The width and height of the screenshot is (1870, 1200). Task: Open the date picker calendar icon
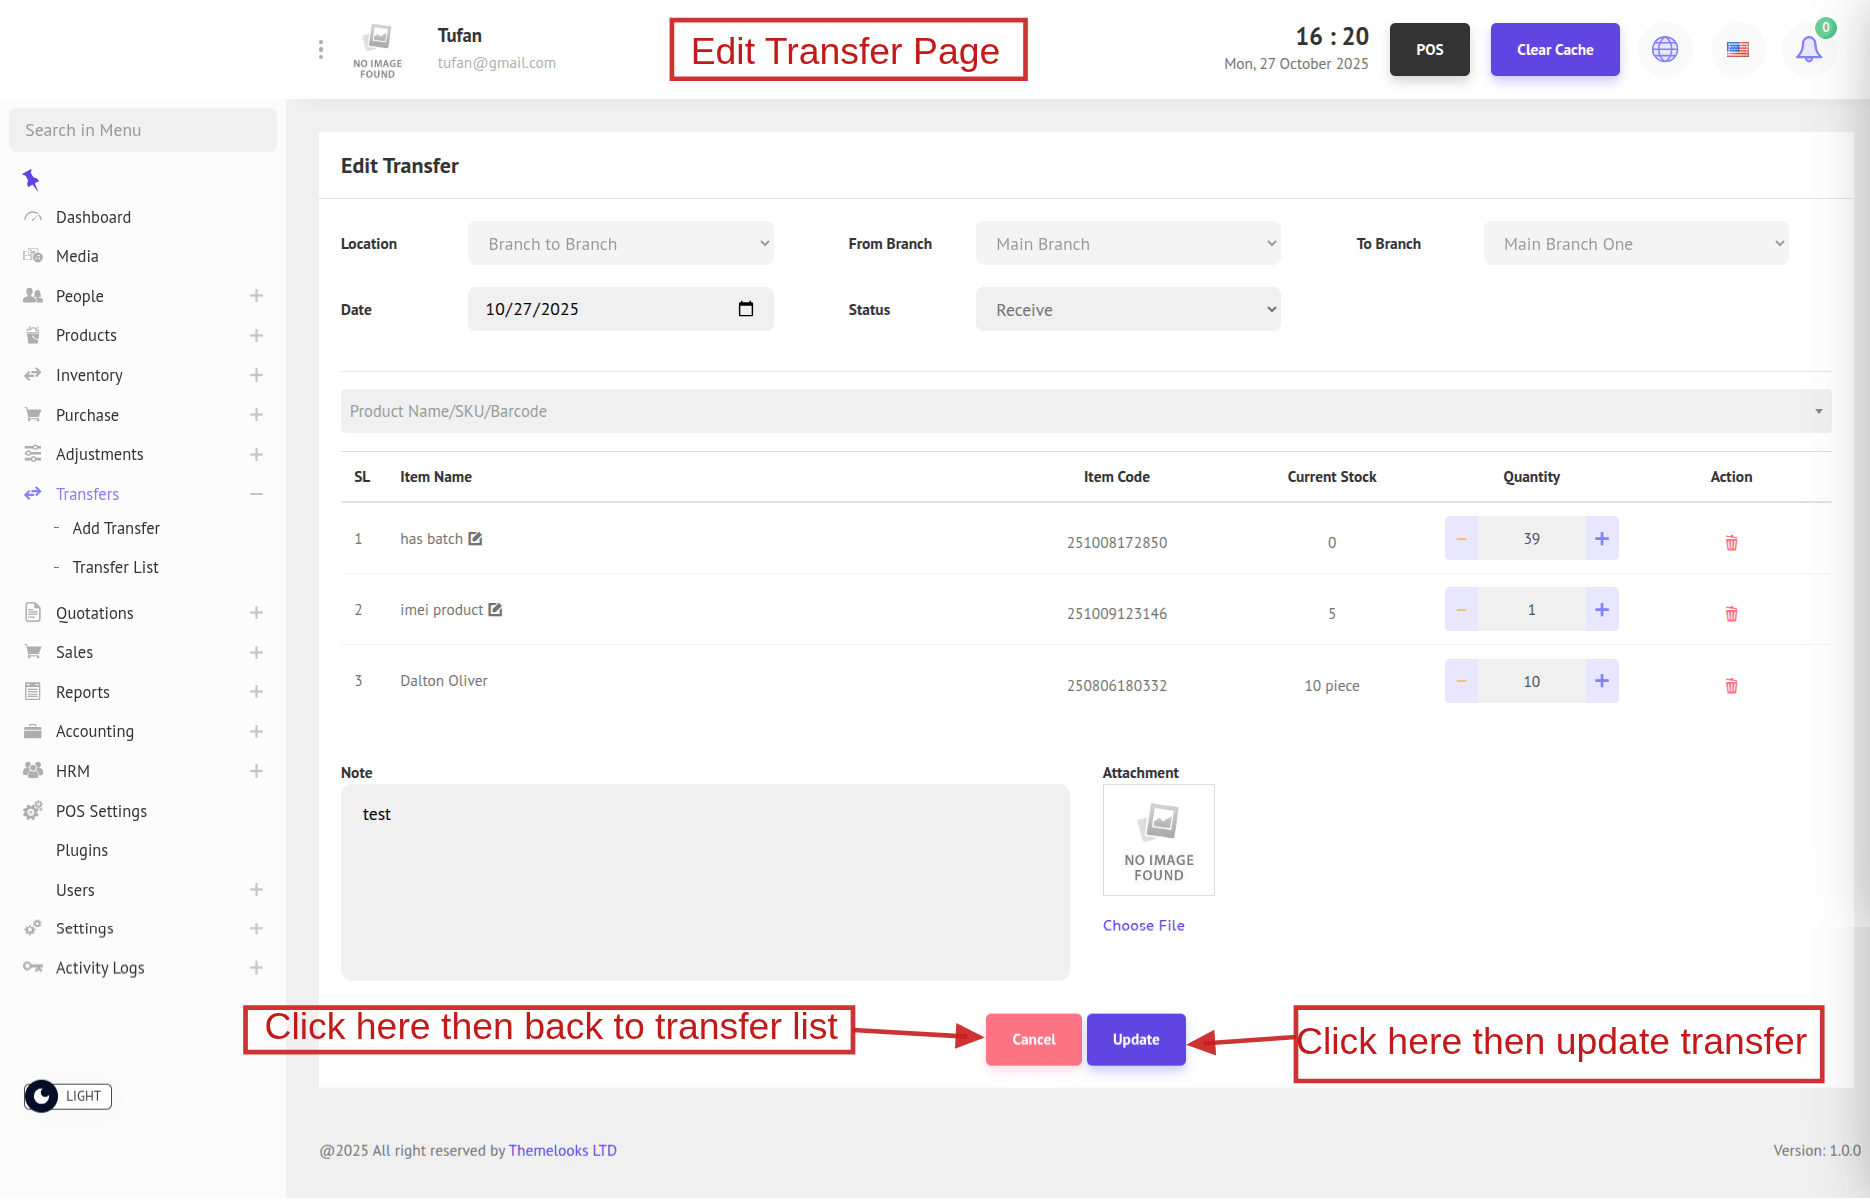click(x=745, y=309)
